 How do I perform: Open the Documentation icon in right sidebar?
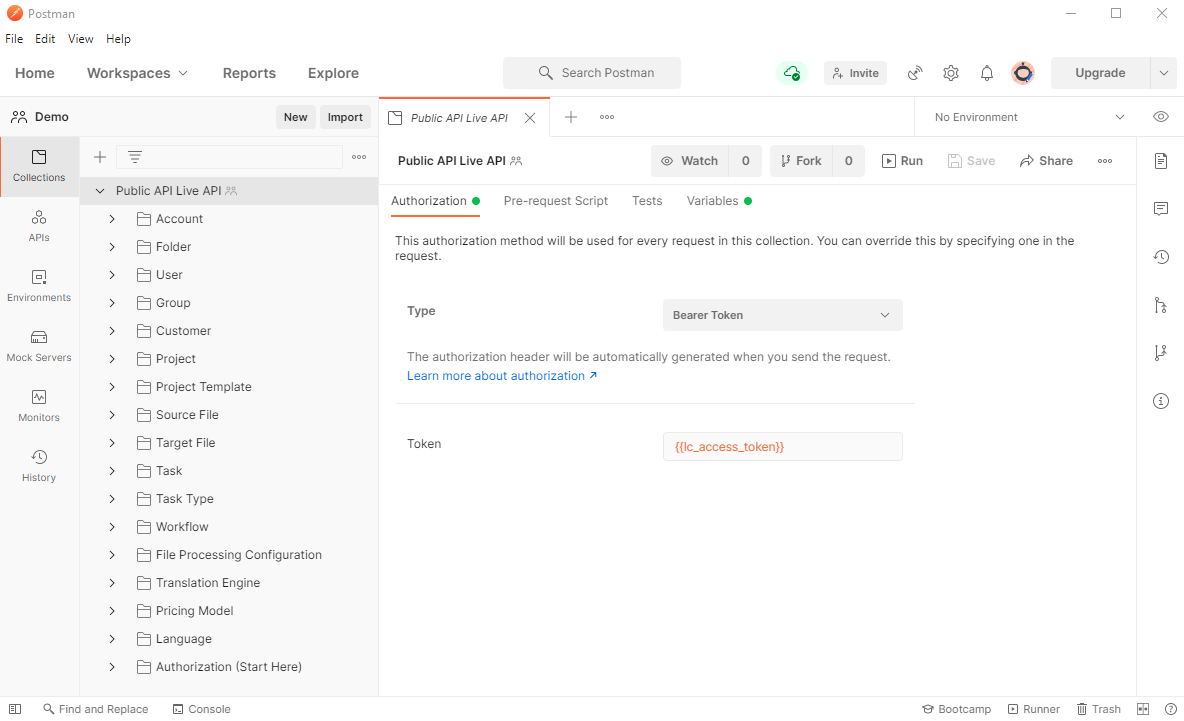click(x=1161, y=161)
